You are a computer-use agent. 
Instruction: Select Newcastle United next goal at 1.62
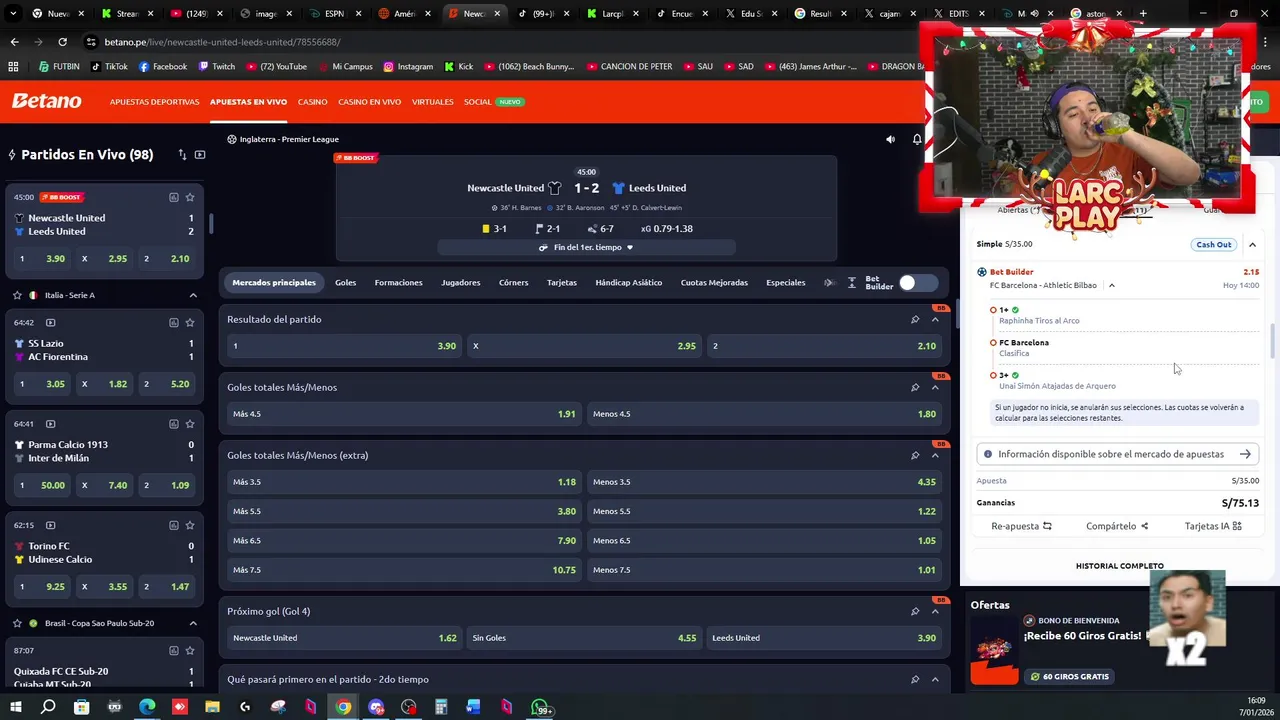[x=345, y=638]
